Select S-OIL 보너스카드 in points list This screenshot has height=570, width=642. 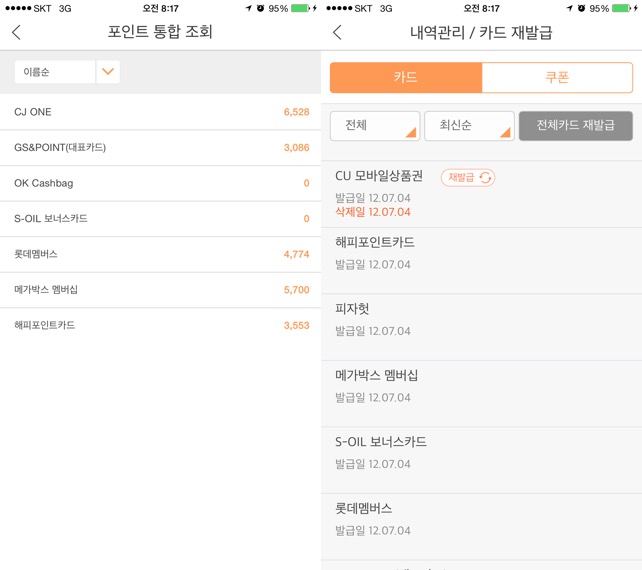(x=160, y=219)
